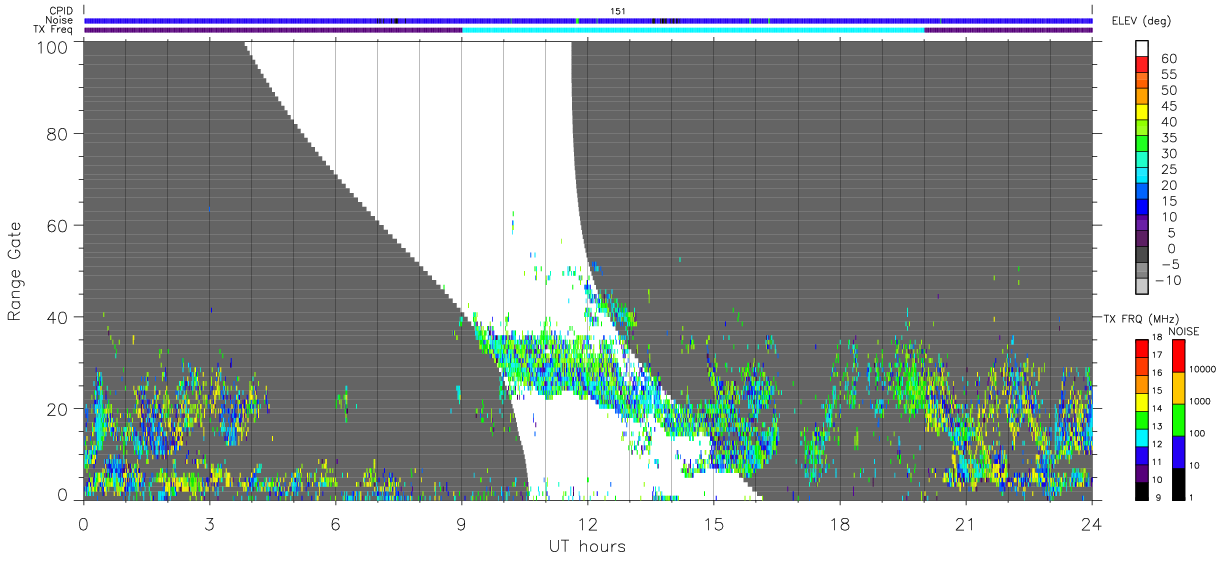Viewport: 1228px width, 567px height.
Task: Click the '13' label on the TX FRQ colorbar
Action: 1158,427
